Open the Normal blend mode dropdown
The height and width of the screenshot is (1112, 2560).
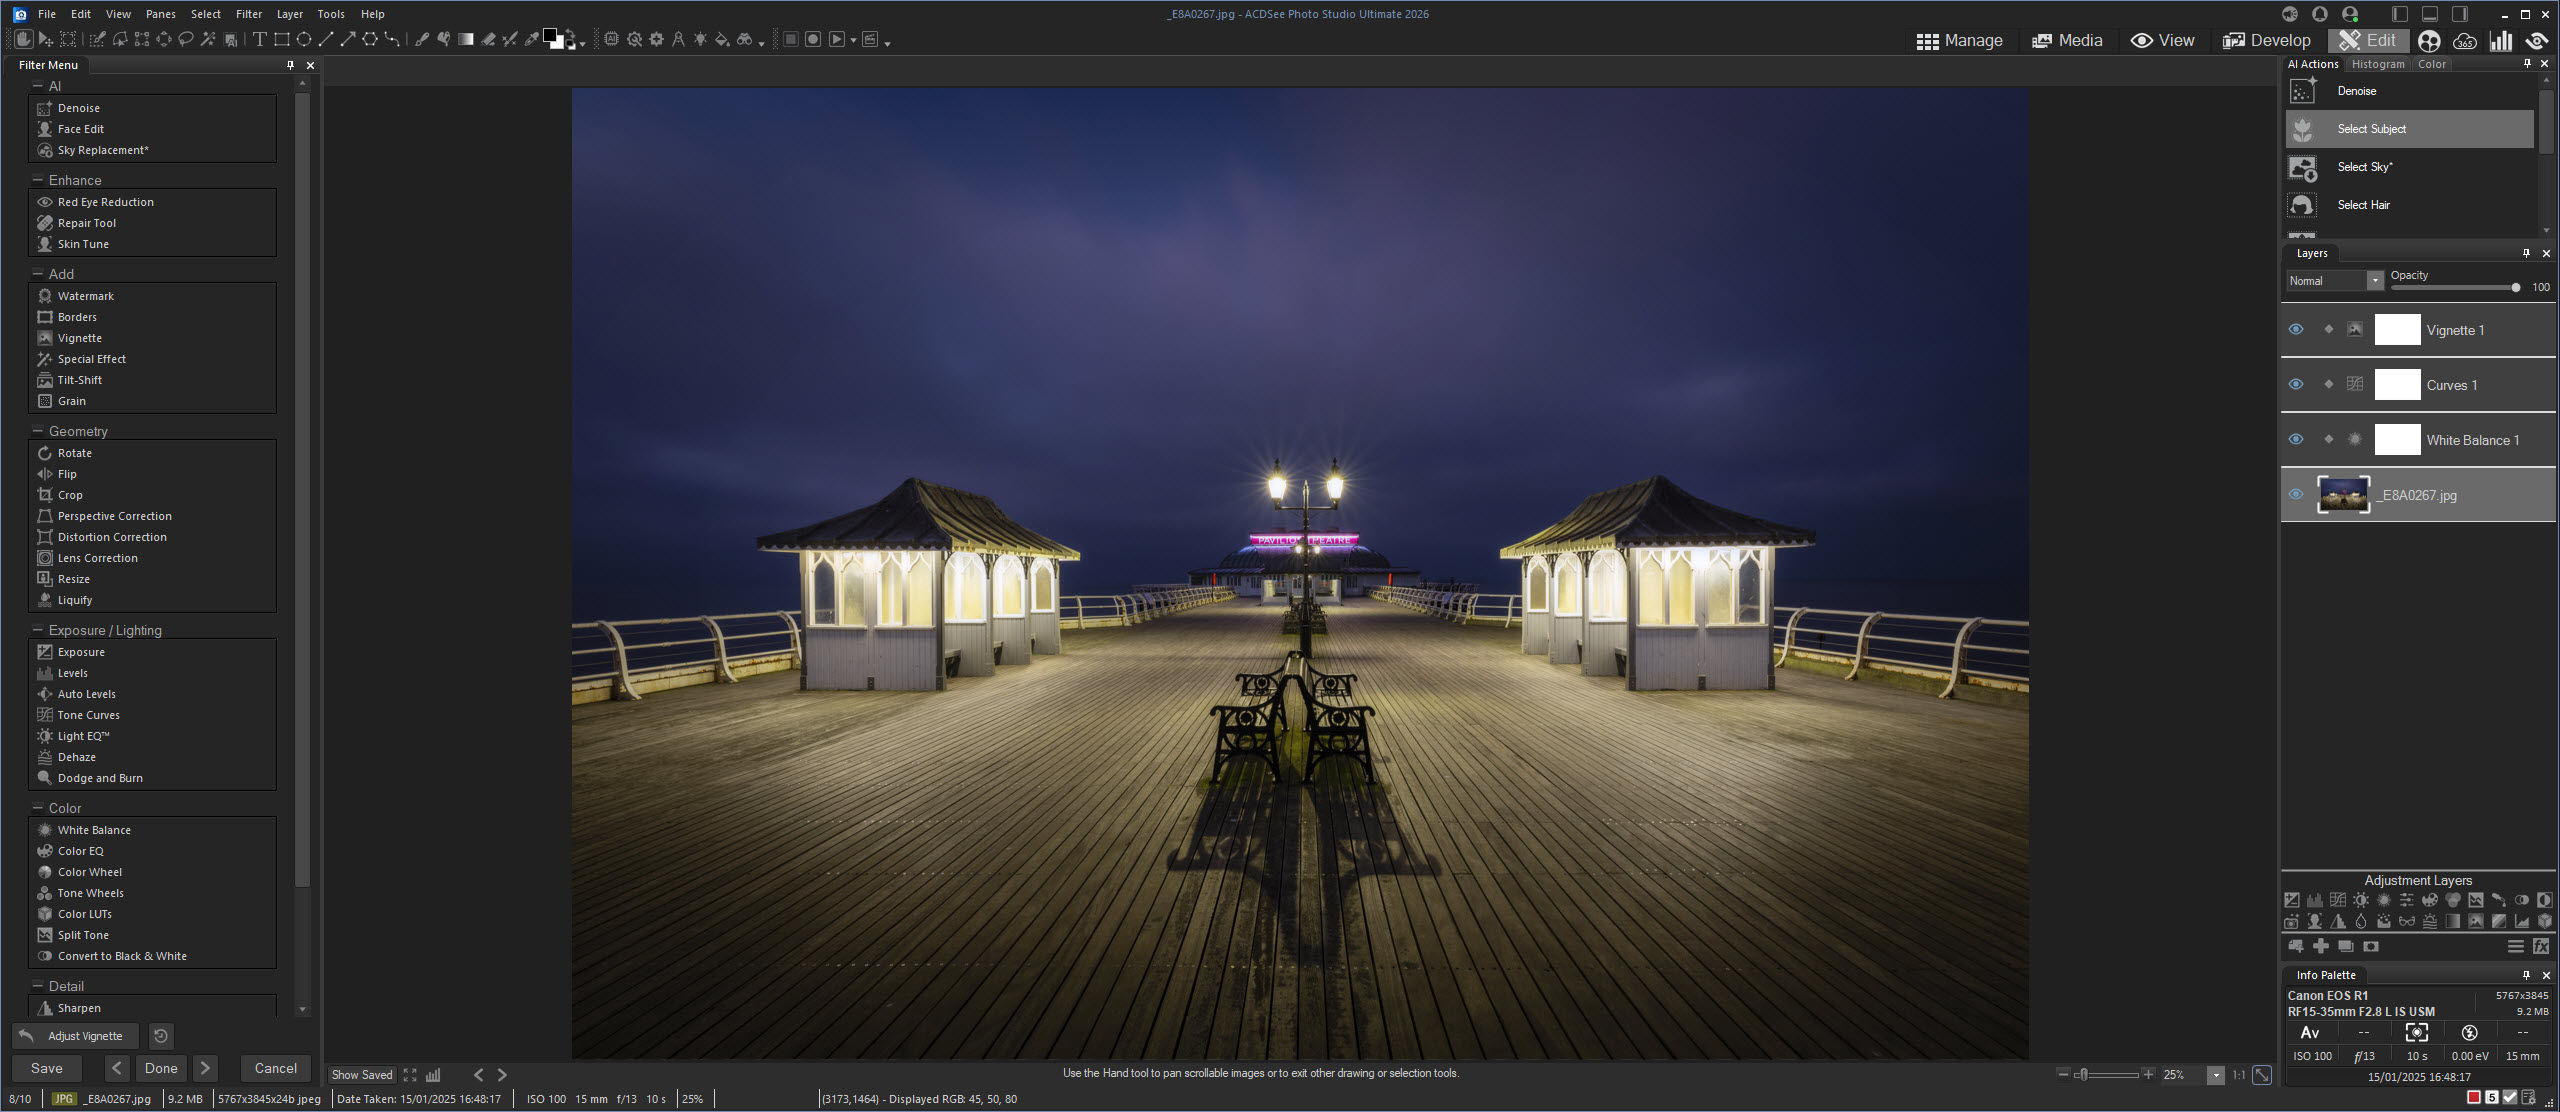pyautogui.click(x=2375, y=281)
